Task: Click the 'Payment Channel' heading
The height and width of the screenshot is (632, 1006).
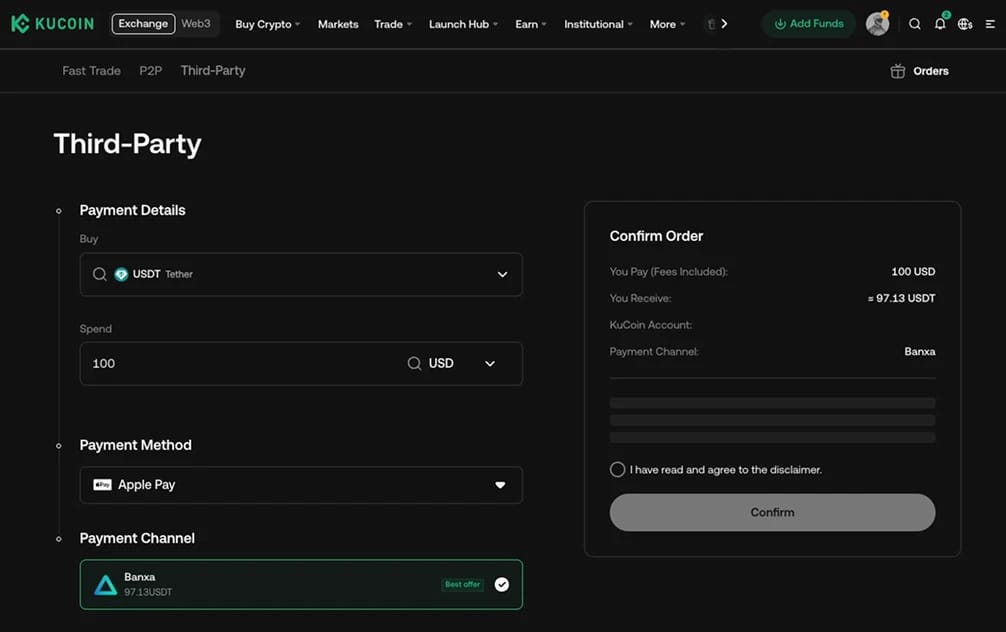Action: (137, 538)
